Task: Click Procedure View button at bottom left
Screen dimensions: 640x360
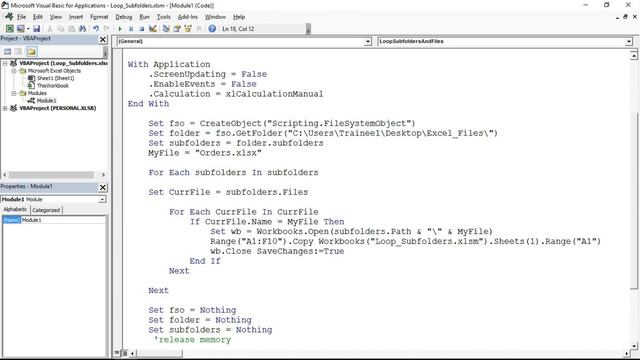Action: (117, 353)
